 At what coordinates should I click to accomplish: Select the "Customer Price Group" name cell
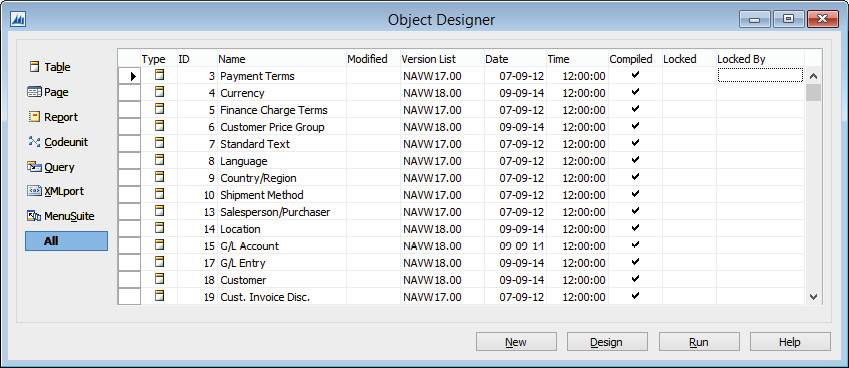click(282, 127)
